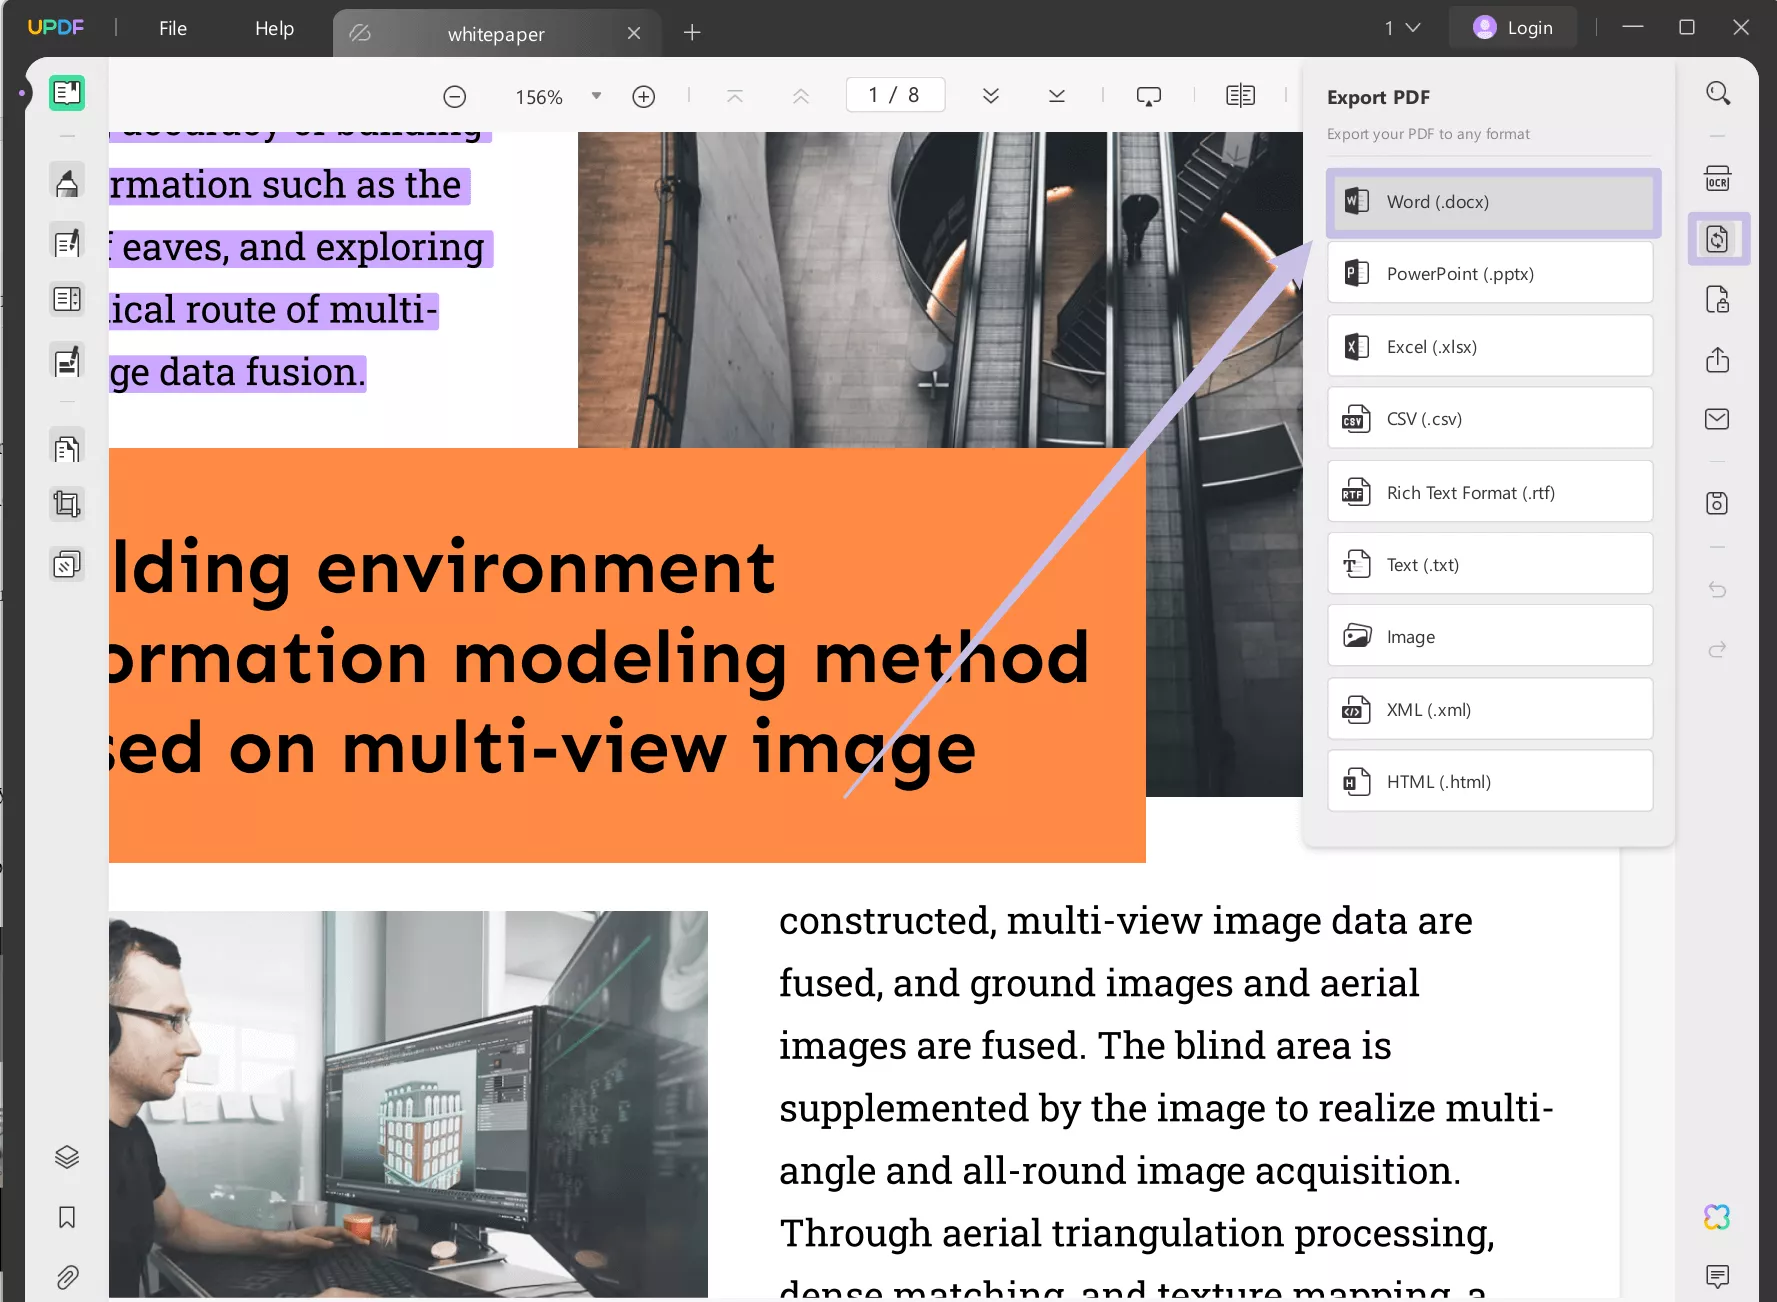
Task: Open the File menu
Action: click(x=173, y=28)
